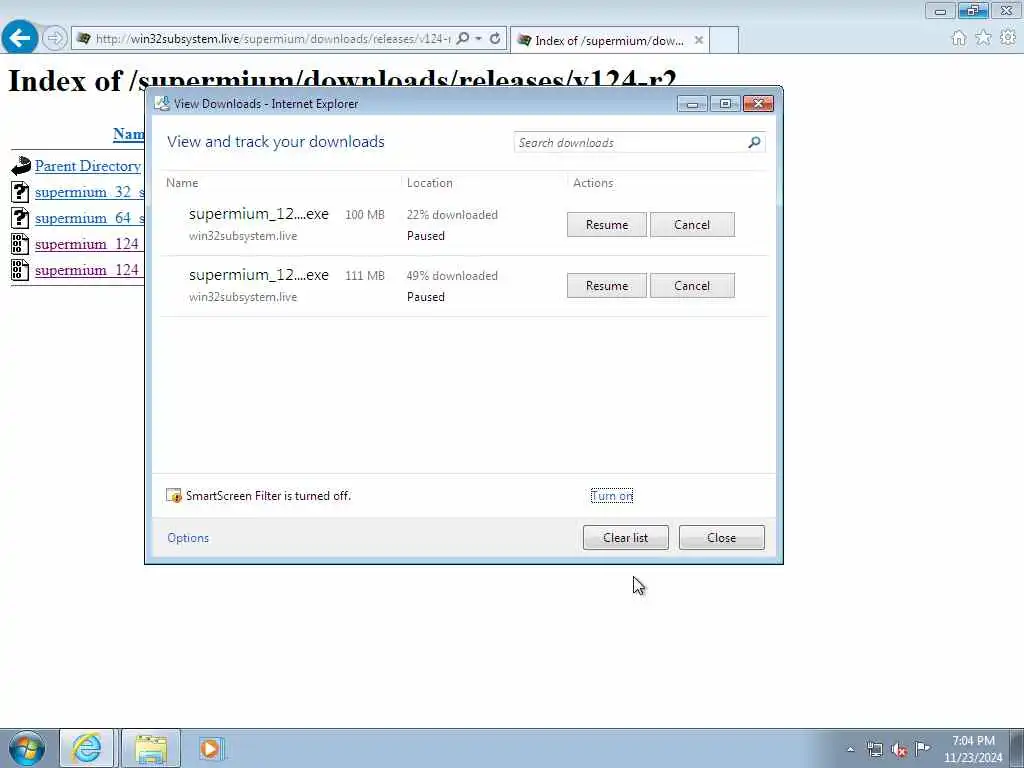Resume the 100 MB supermium download
Screen dimensions: 1024x768
(607, 225)
